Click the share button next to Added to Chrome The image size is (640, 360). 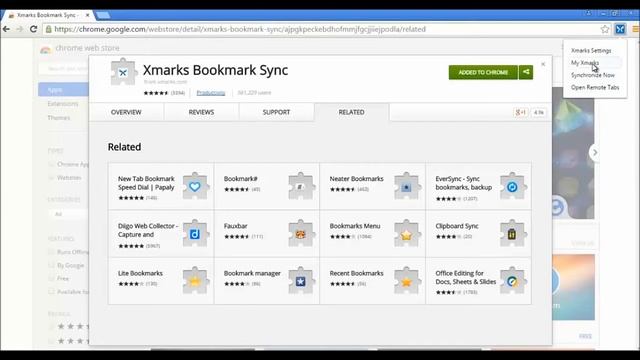526,72
